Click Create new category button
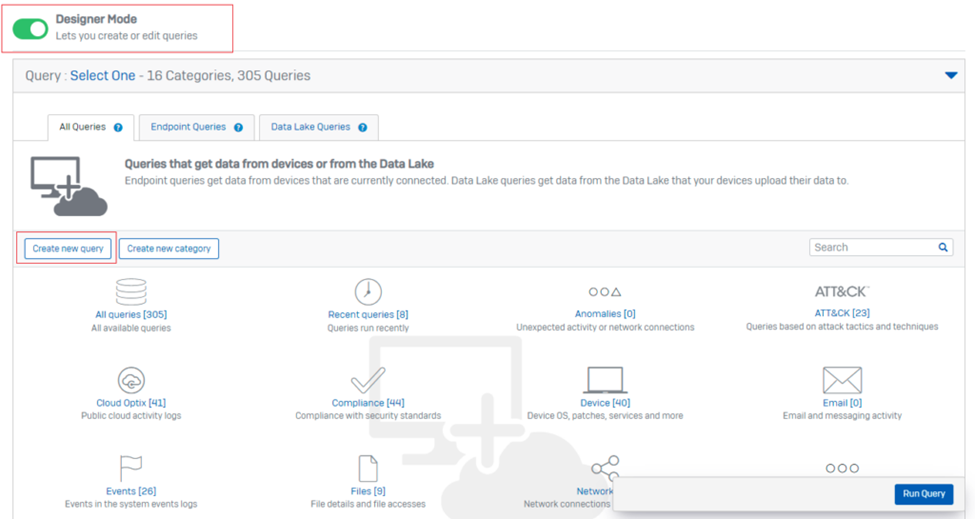The height and width of the screenshot is (519, 975). pyautogui.click(x=169, y=249)
